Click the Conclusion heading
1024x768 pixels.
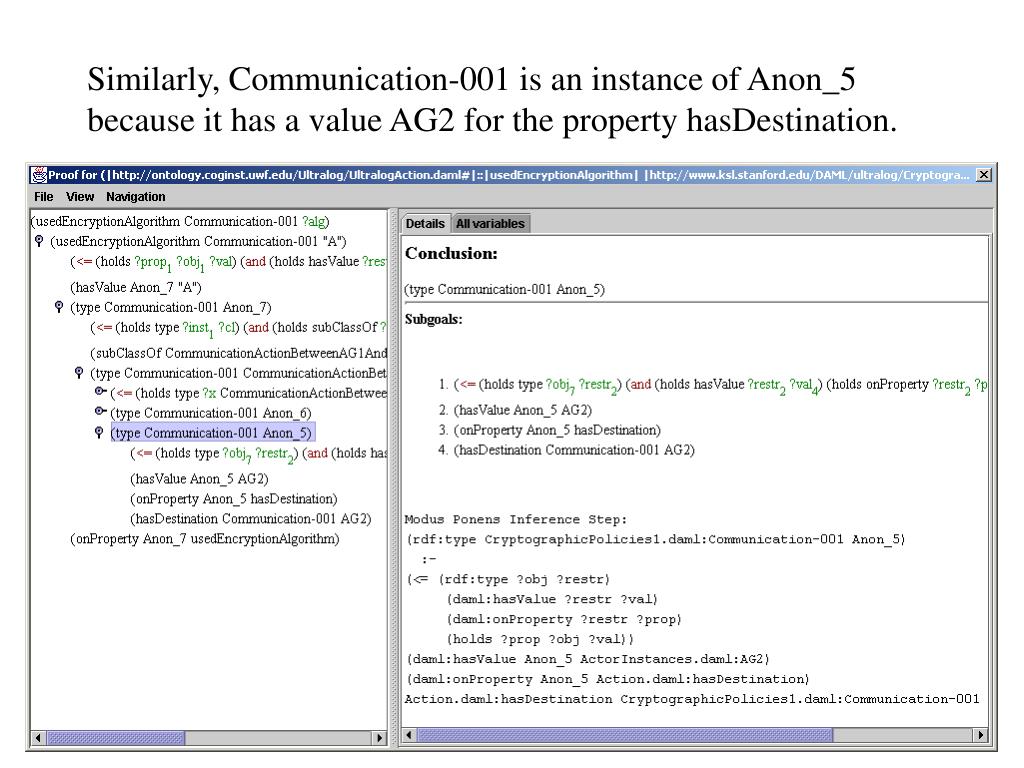[451, 253]
